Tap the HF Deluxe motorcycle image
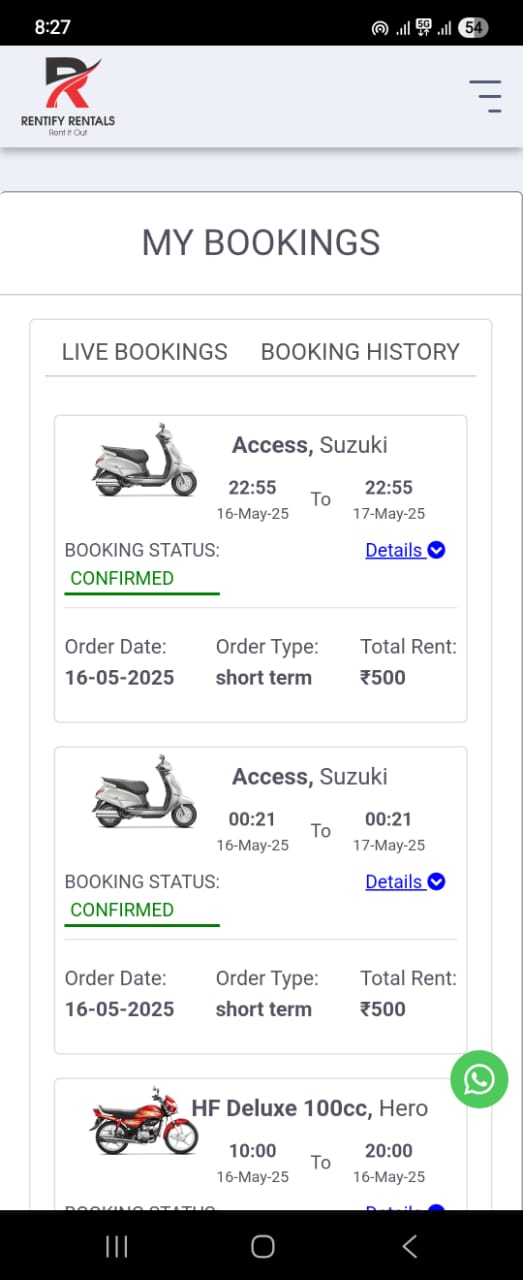 [x=144, y=1121]
